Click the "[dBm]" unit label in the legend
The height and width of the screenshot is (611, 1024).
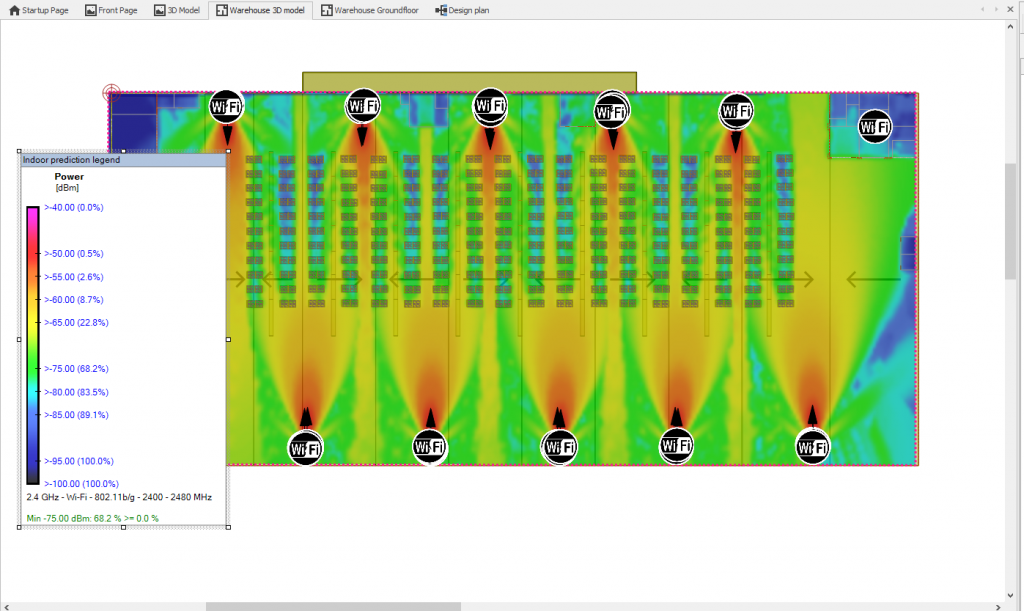click(x=67, y=188)
